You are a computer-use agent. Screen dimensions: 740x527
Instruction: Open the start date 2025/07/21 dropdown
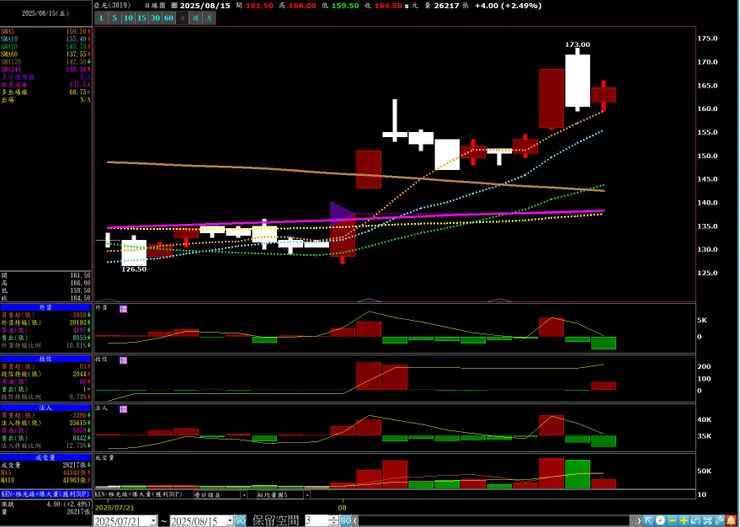click(153, 521)
